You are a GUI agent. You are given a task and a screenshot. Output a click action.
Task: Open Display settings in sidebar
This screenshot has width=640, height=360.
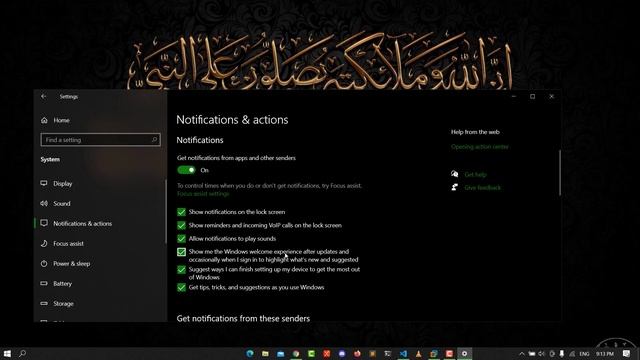click(62, 184)
